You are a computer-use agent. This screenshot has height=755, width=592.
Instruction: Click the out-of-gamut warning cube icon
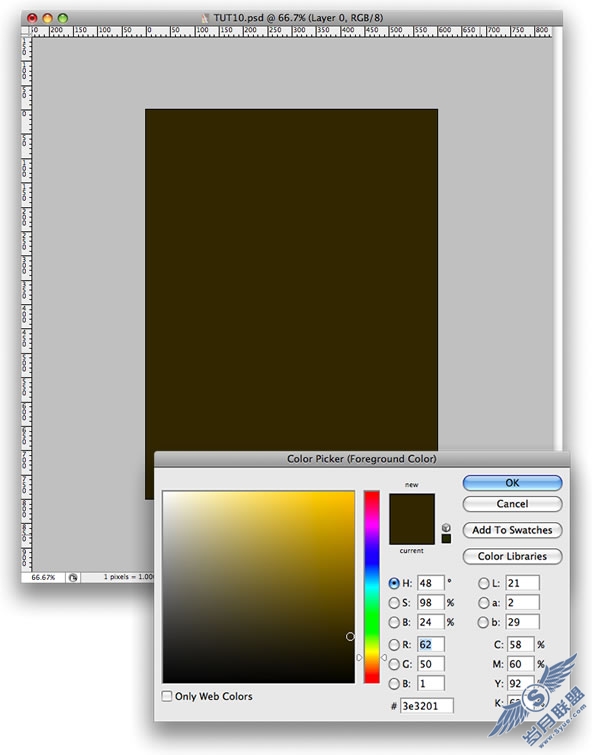pos(446,528)
